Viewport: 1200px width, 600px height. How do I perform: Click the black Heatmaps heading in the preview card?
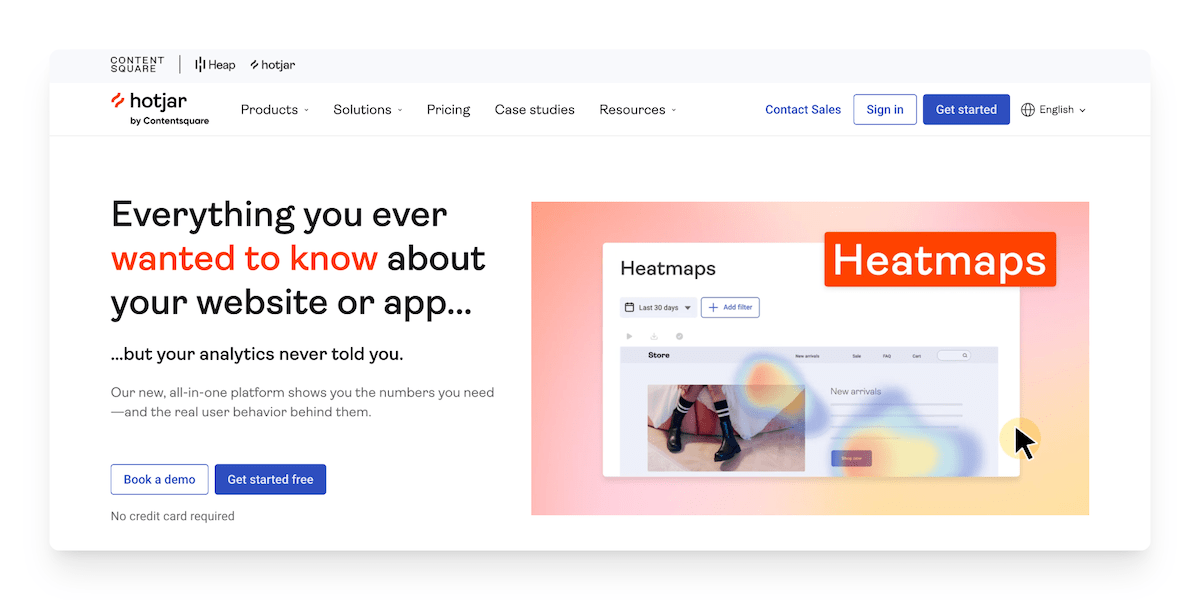tap(668, 268)
